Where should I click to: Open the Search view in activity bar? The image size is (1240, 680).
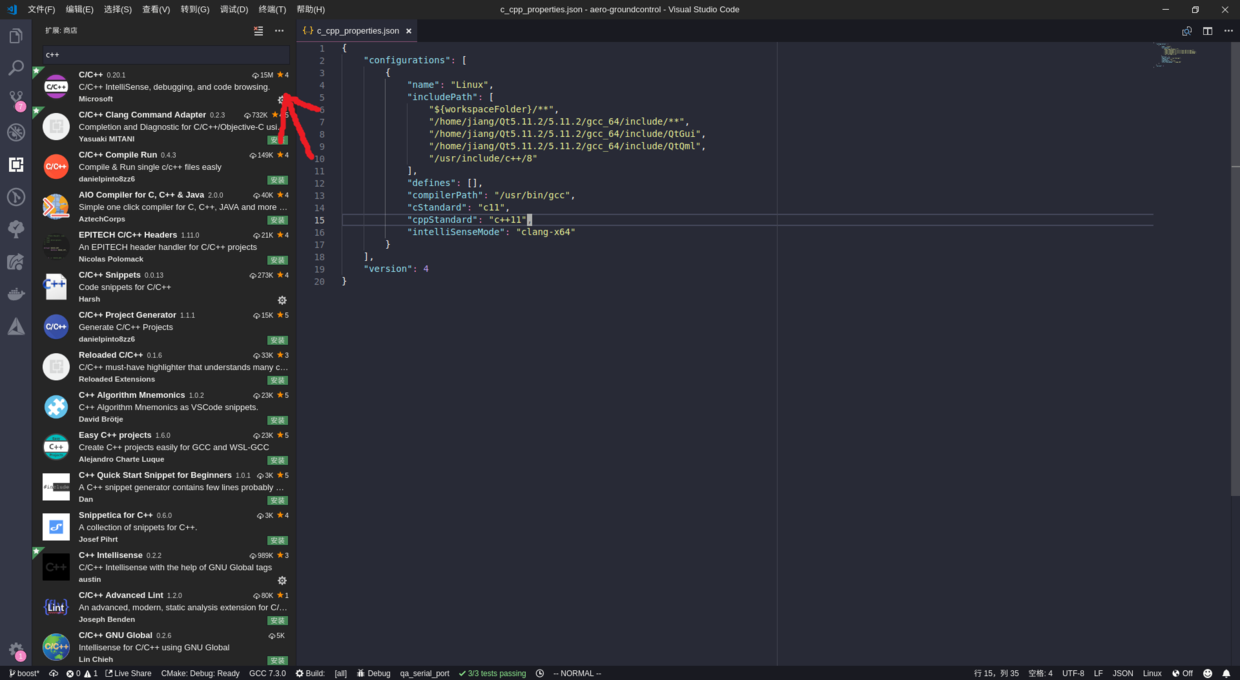(x=16, y=69)
